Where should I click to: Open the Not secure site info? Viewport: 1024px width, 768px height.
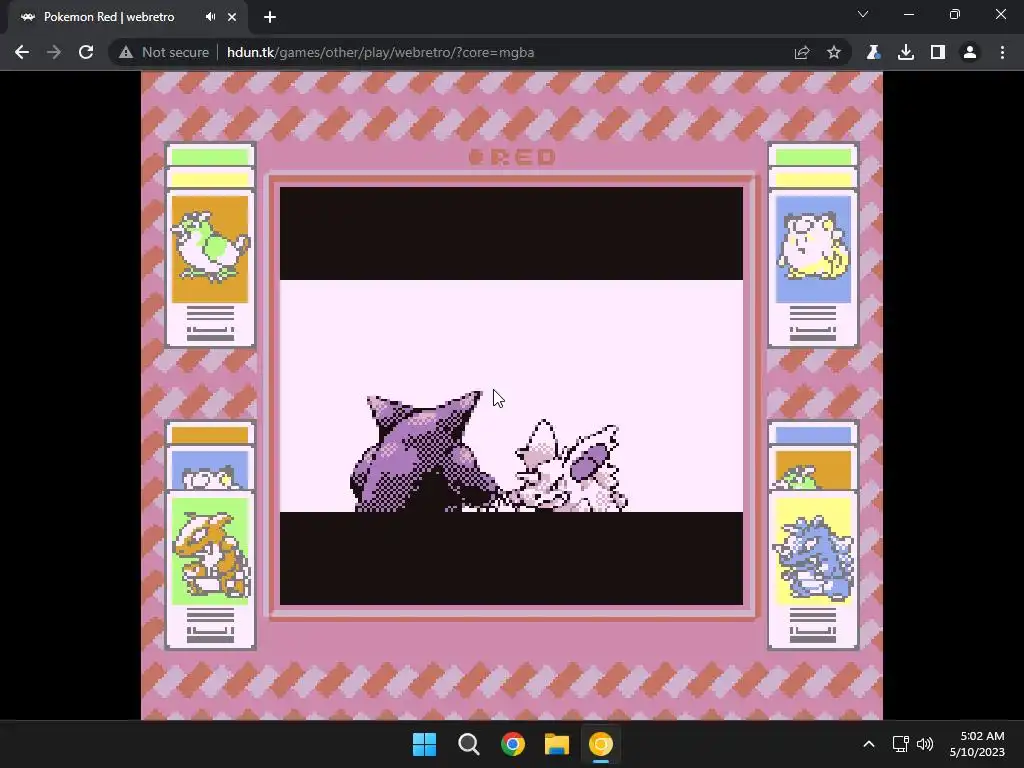click(164, 52)
